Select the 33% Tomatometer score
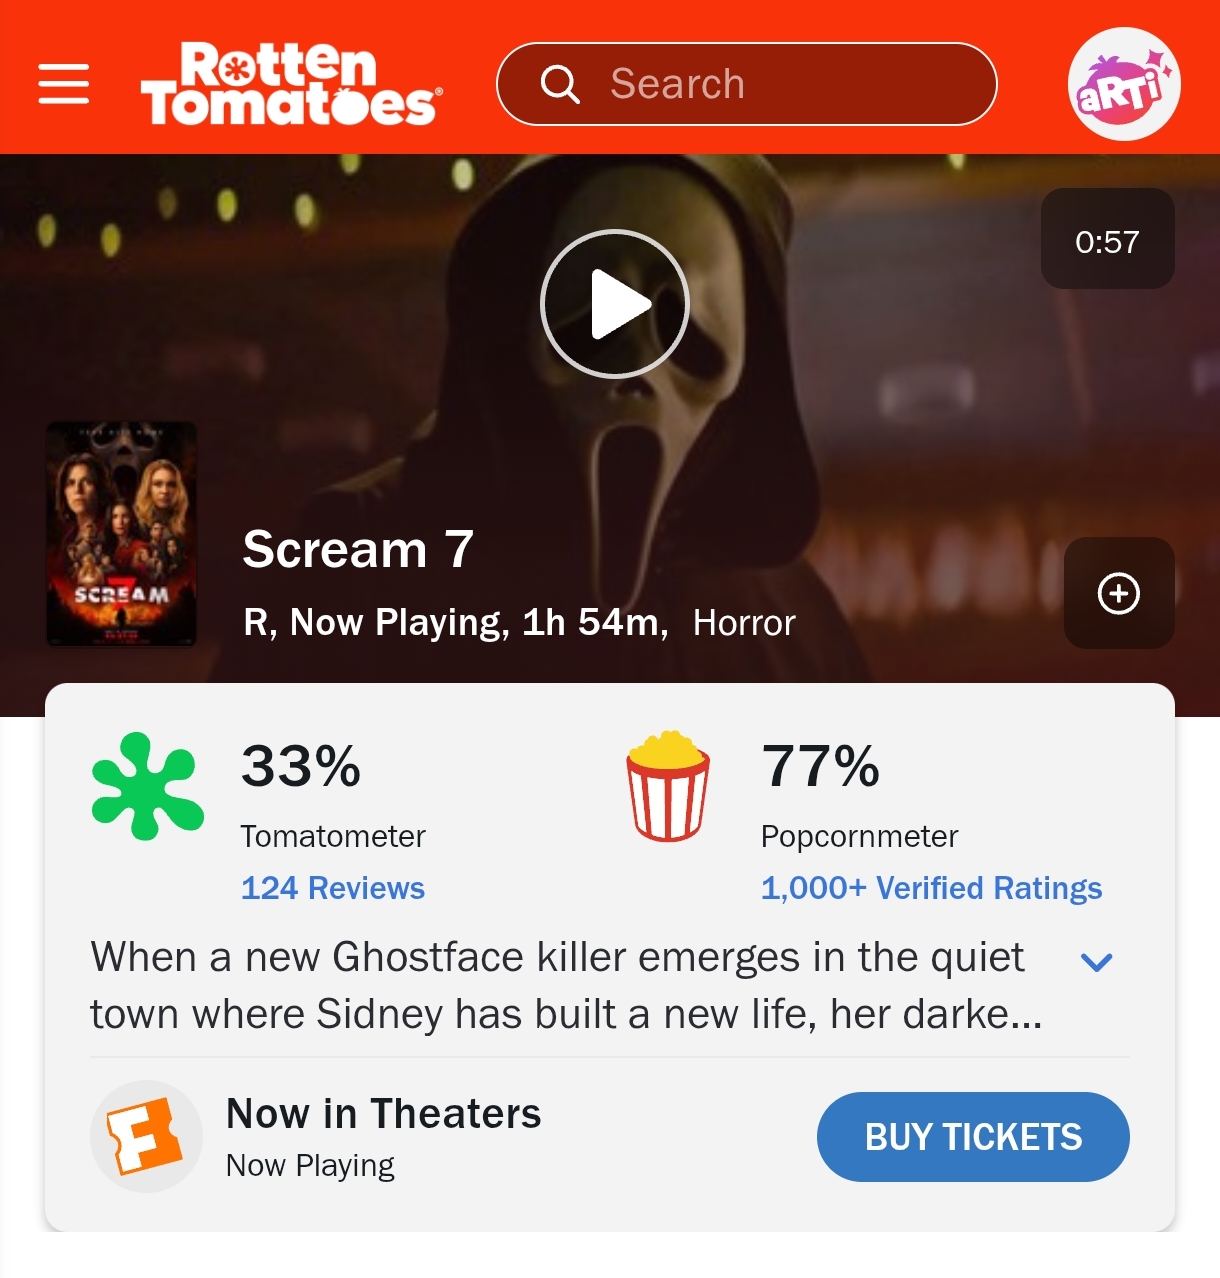Image resolution: width=1220 pixels, height=1278 pixels. (x=301, y=766)
